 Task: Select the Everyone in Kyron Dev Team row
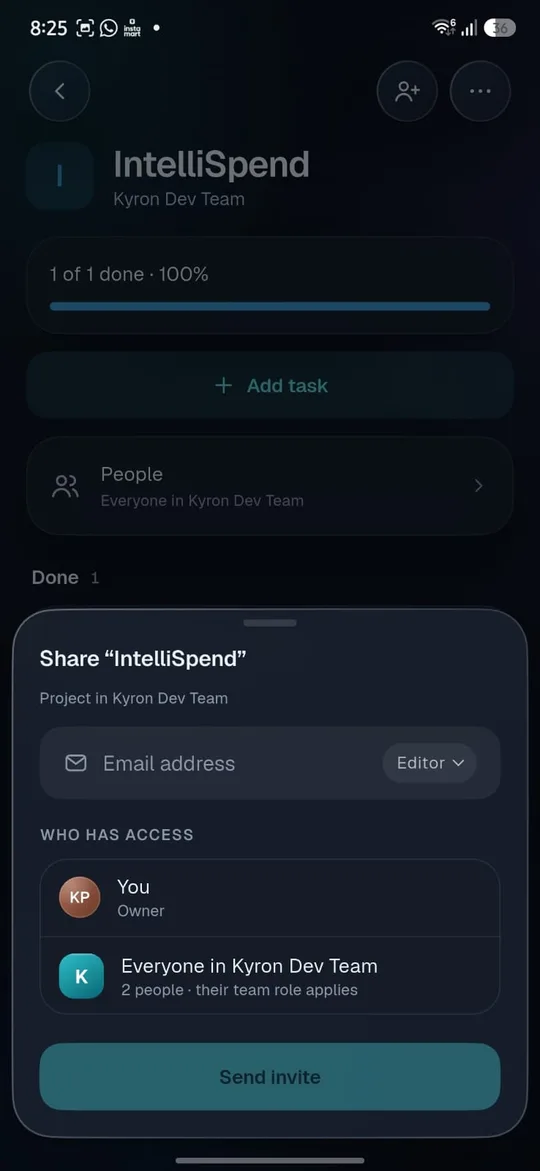(x=270, y=976)
